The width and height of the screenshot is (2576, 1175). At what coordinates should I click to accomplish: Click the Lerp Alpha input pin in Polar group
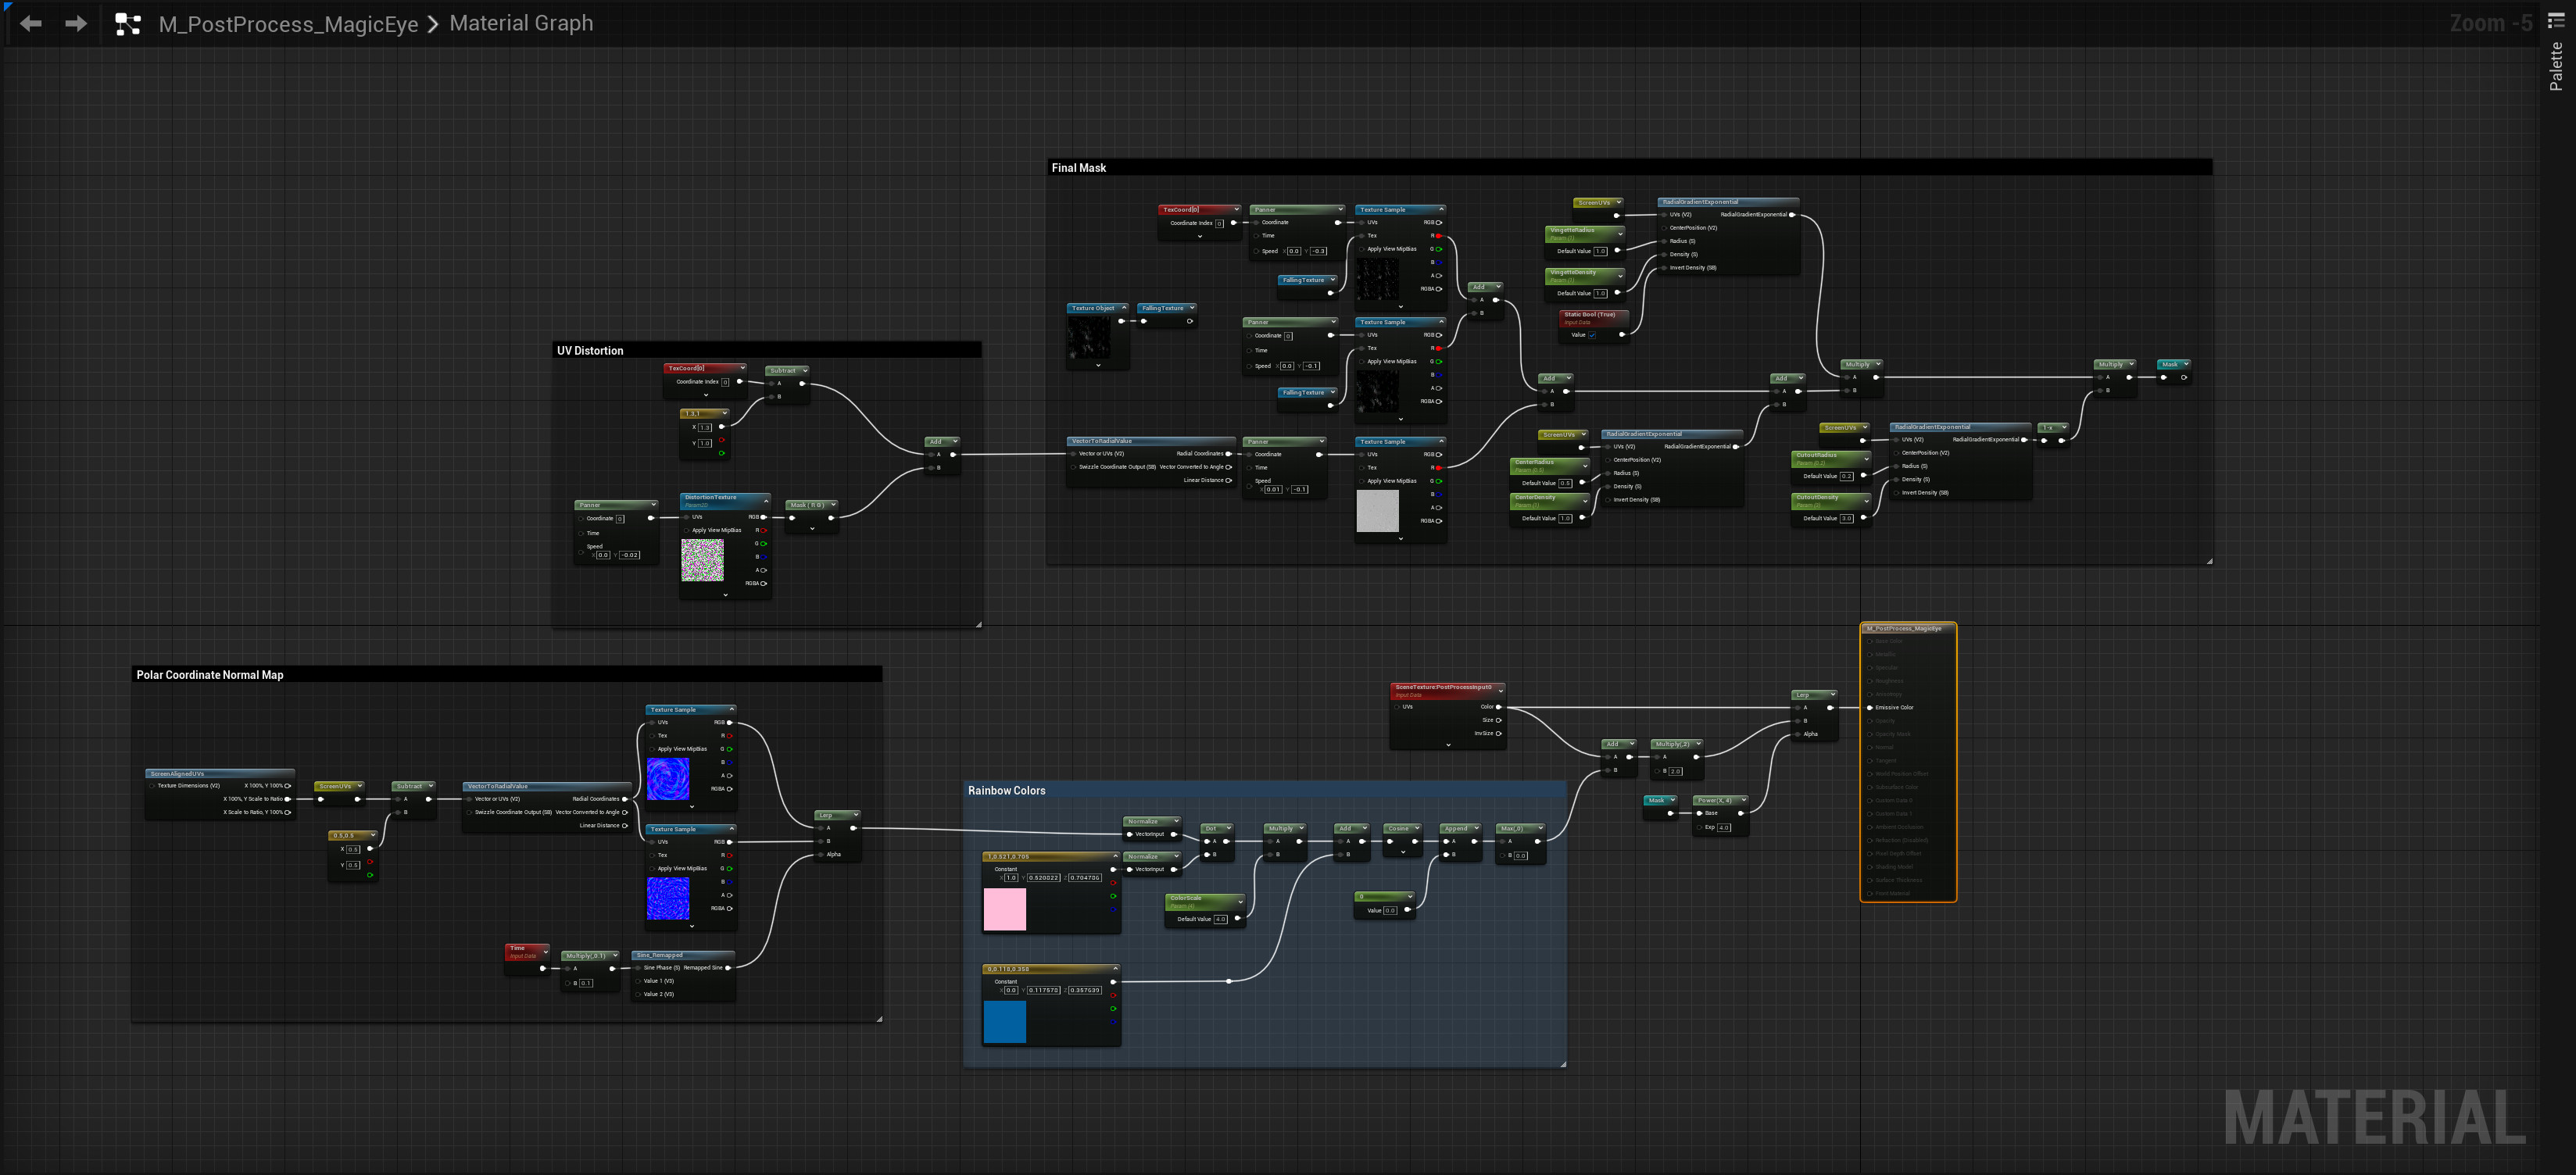(x=822, y=855)
